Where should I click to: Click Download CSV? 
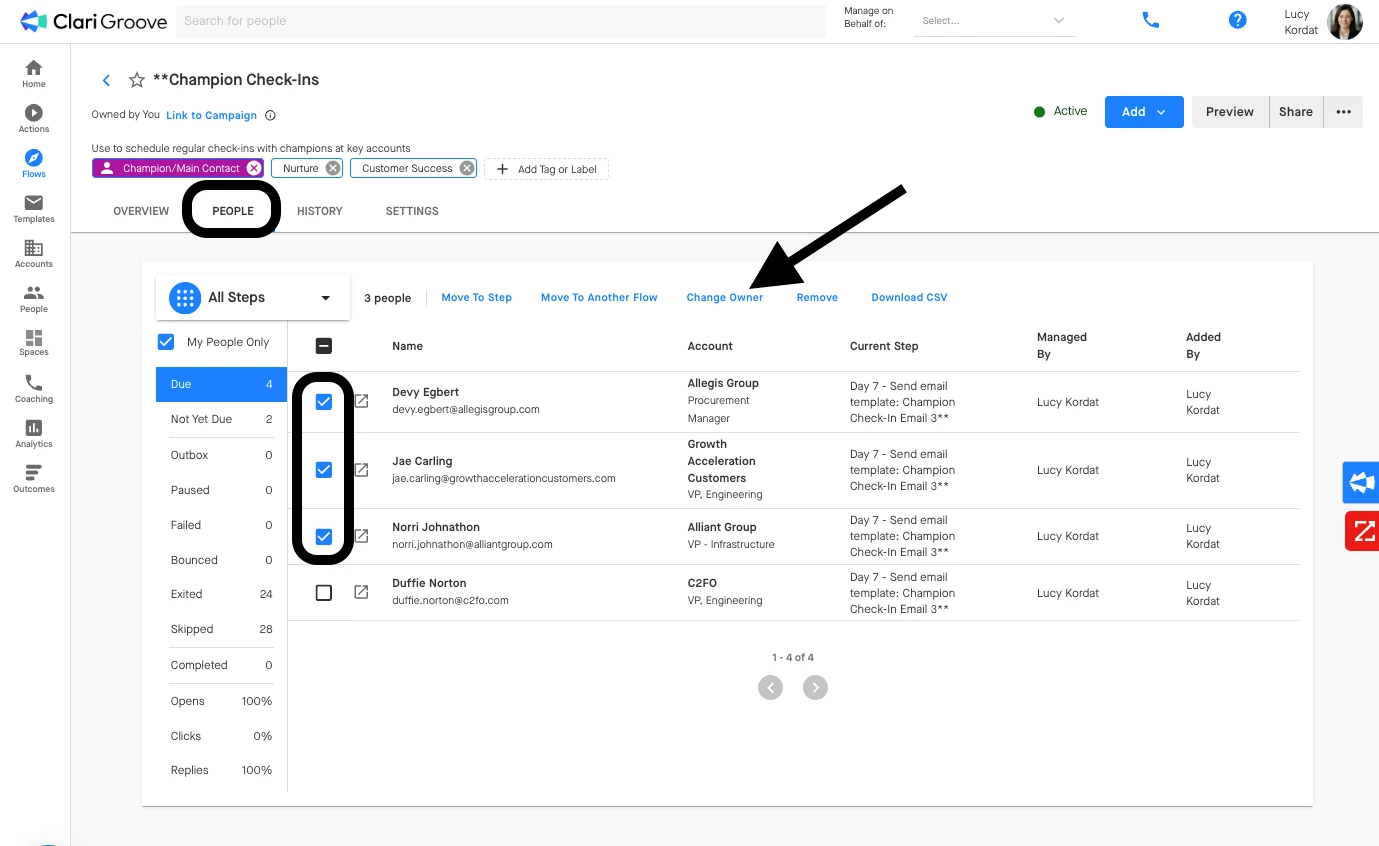(909, 297)
